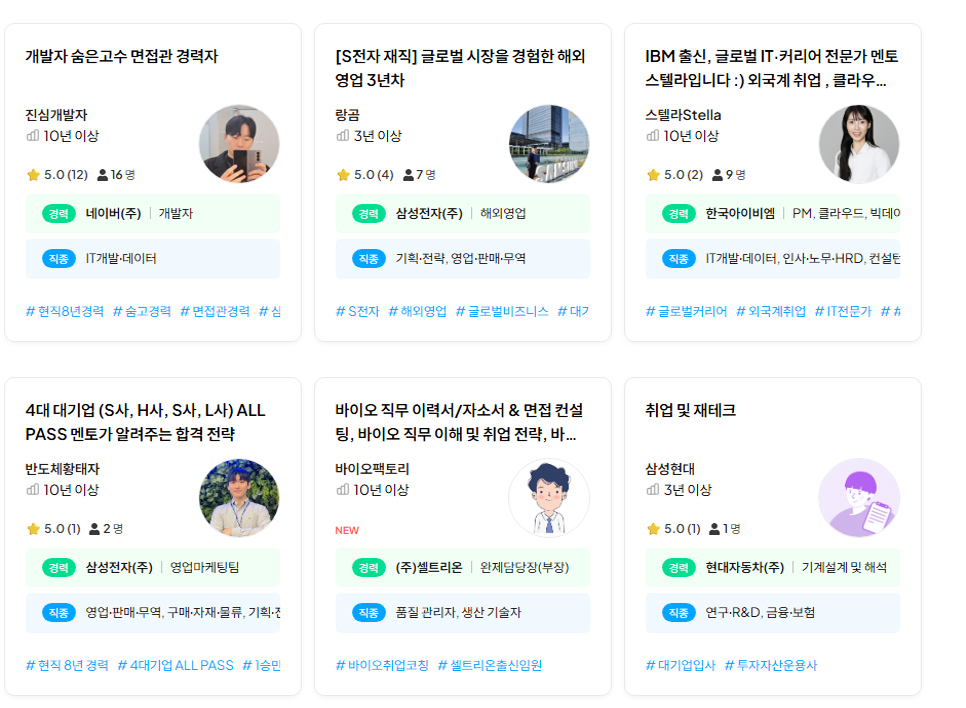Click green 경력 badge next to 네이버(주)
This screenshot has width=966, height=708.
[59, 214]
